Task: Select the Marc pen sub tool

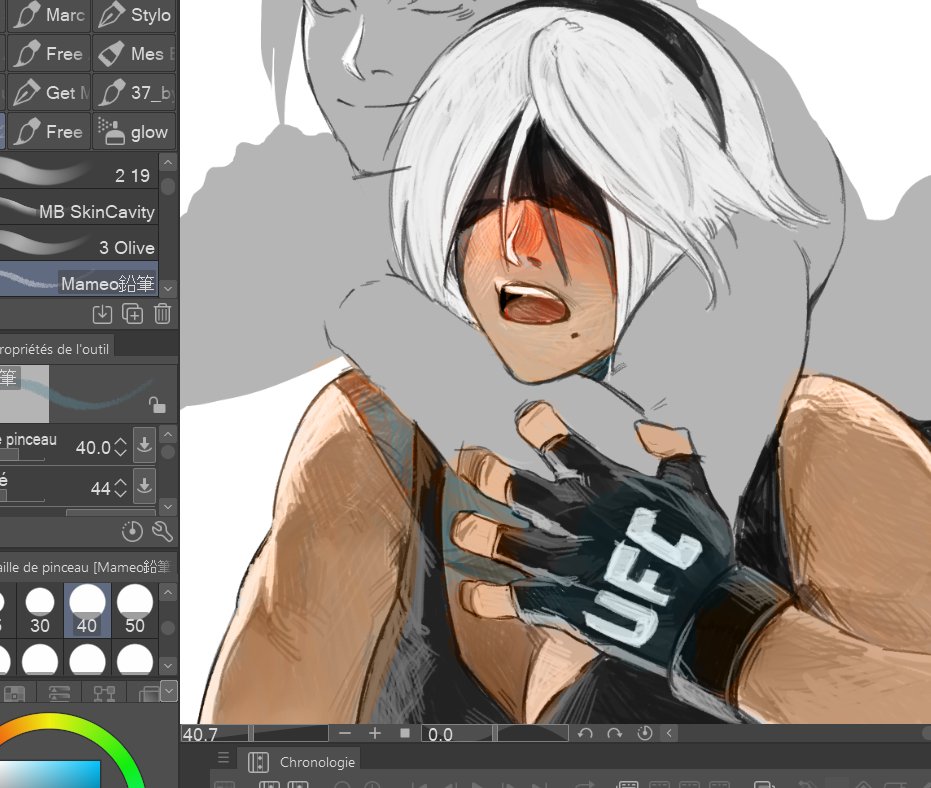Action: [49, 15]
